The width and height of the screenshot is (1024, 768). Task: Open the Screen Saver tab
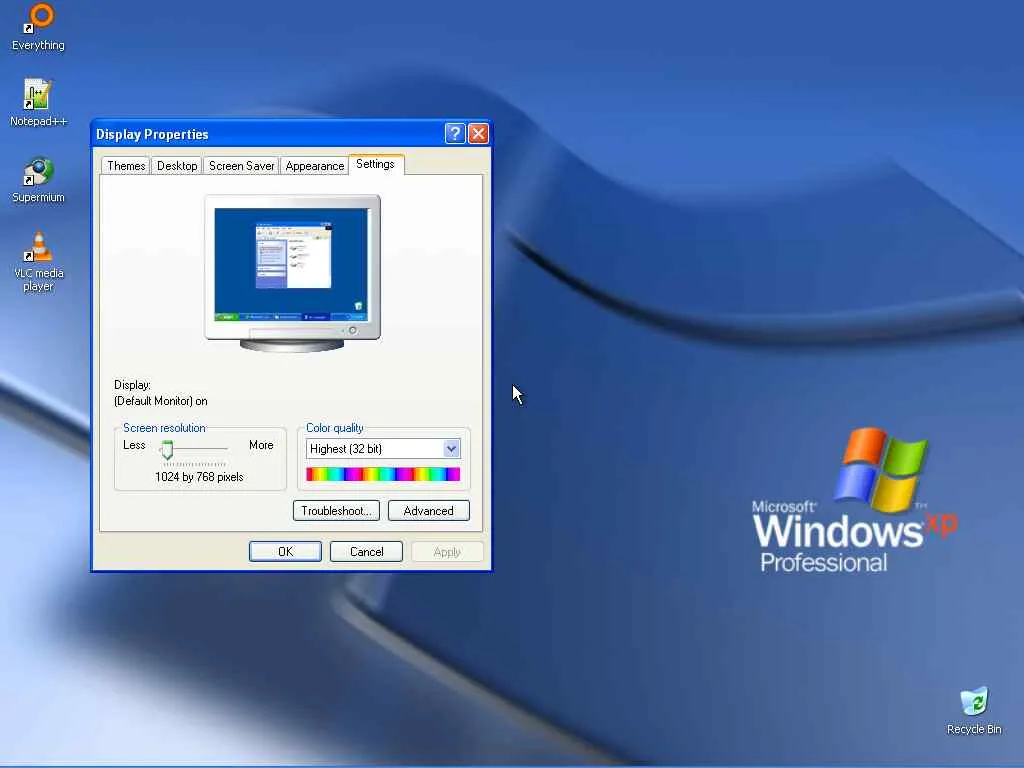coord(242,166)
